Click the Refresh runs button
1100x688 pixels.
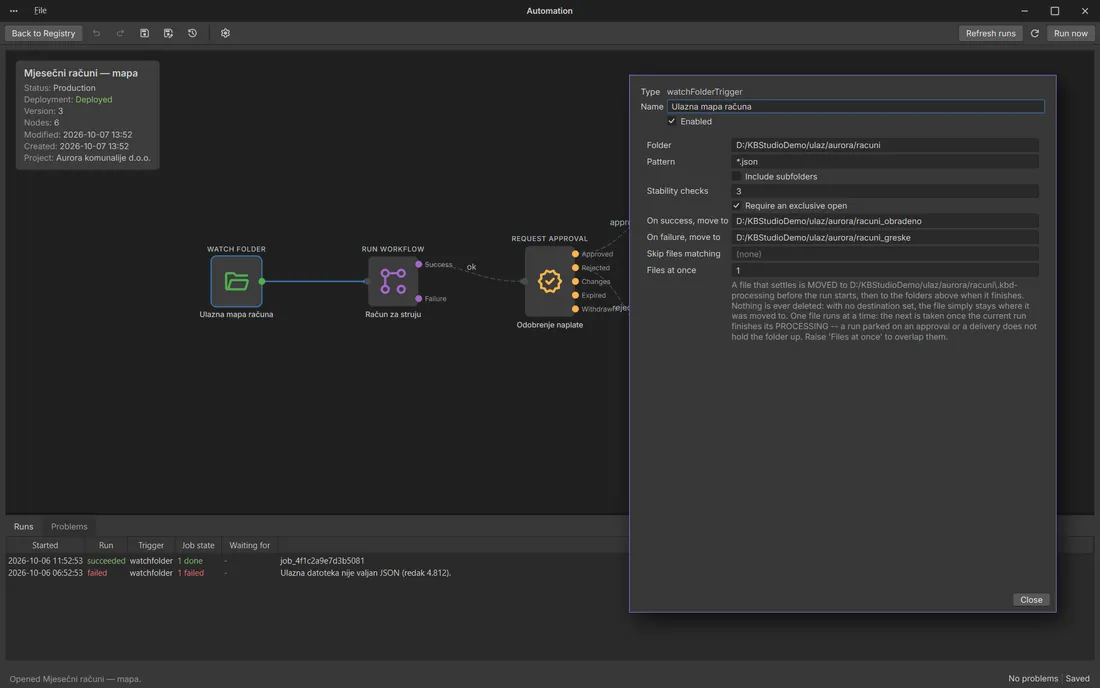click(991, 33)
